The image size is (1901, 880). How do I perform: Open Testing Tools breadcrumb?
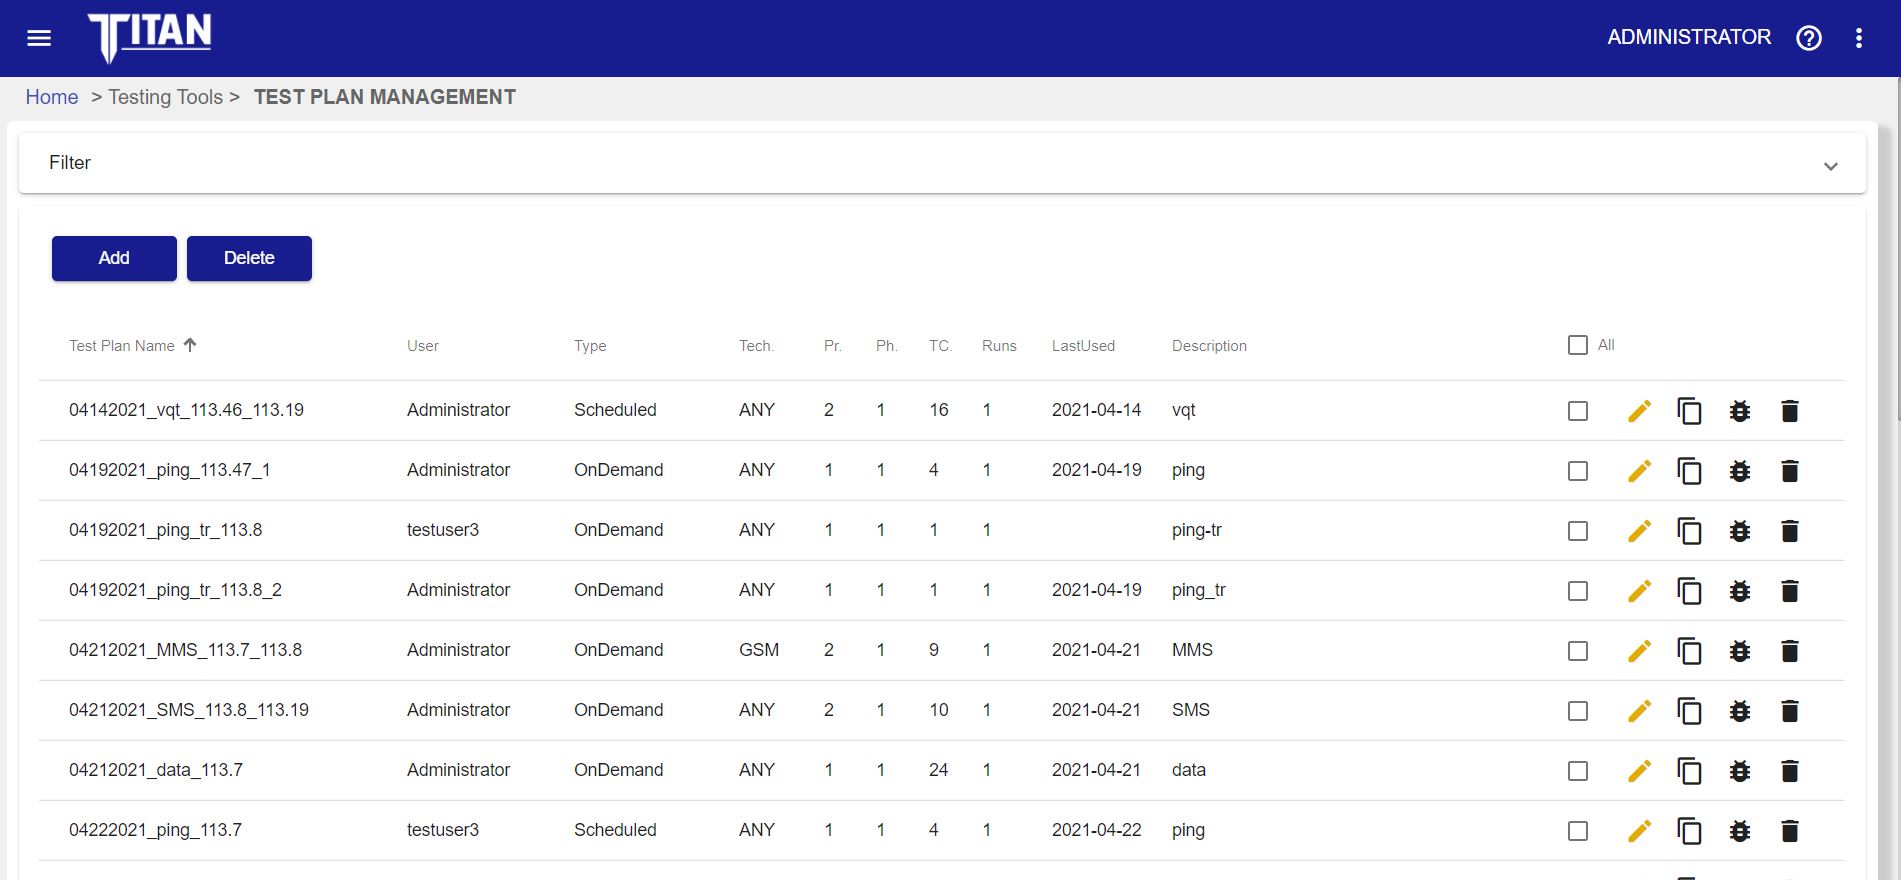pyautogui.click(x=166, y=97)
